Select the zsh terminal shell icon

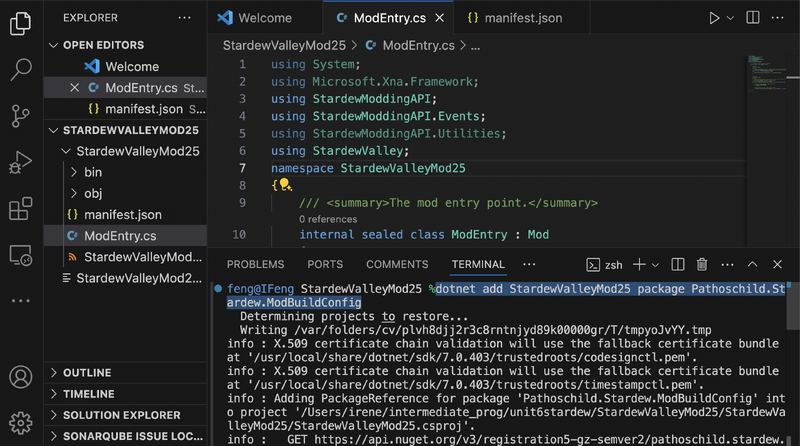[x=593, y=265]
